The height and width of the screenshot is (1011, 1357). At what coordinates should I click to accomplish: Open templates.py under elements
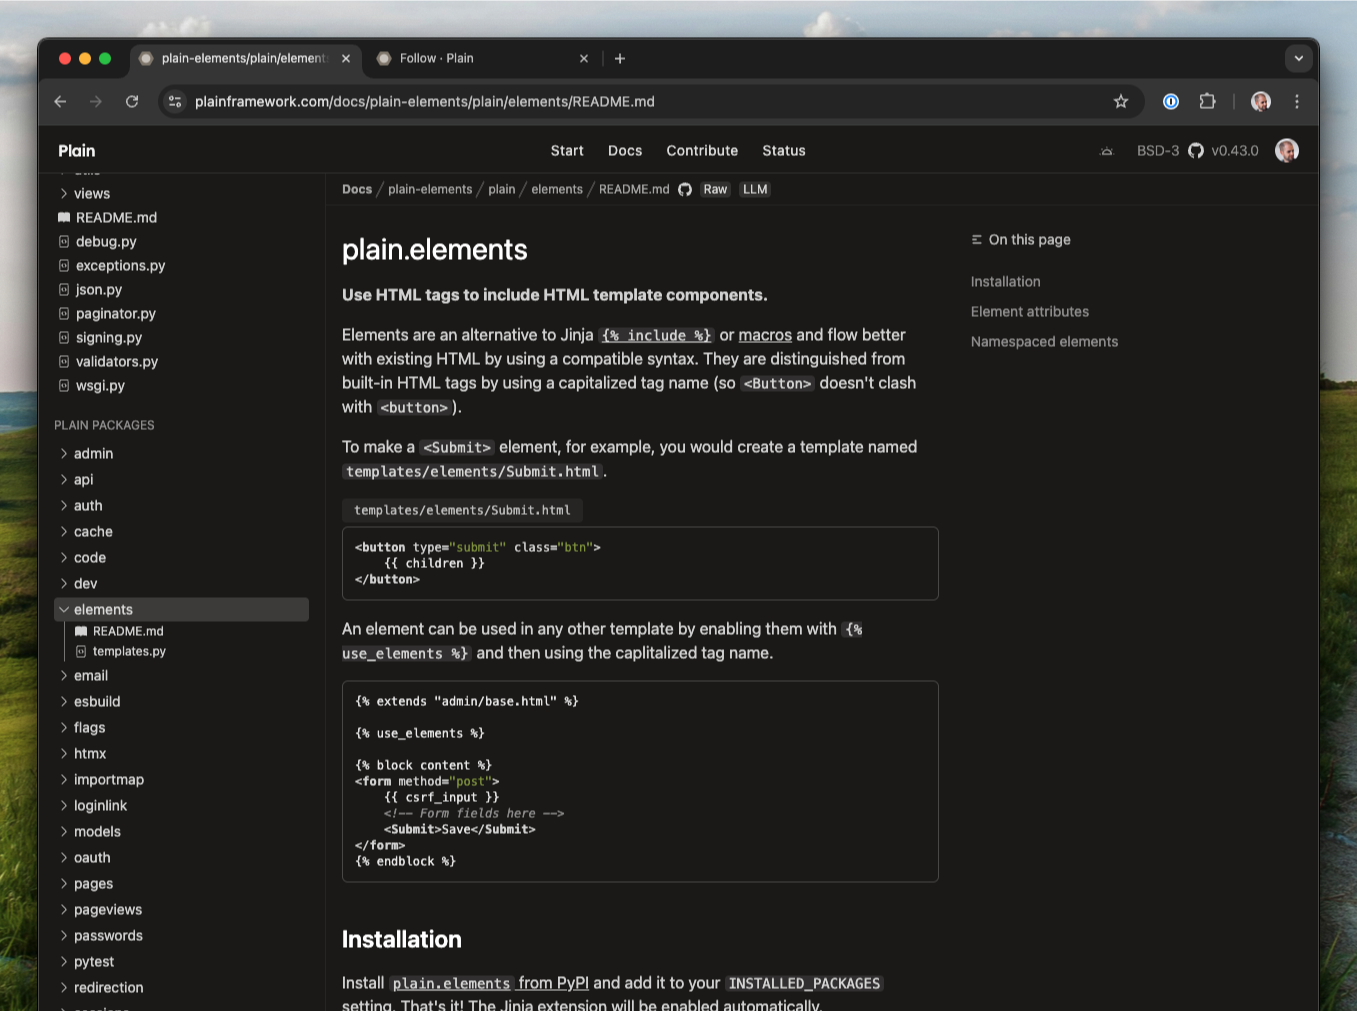[x=129, y=651]
